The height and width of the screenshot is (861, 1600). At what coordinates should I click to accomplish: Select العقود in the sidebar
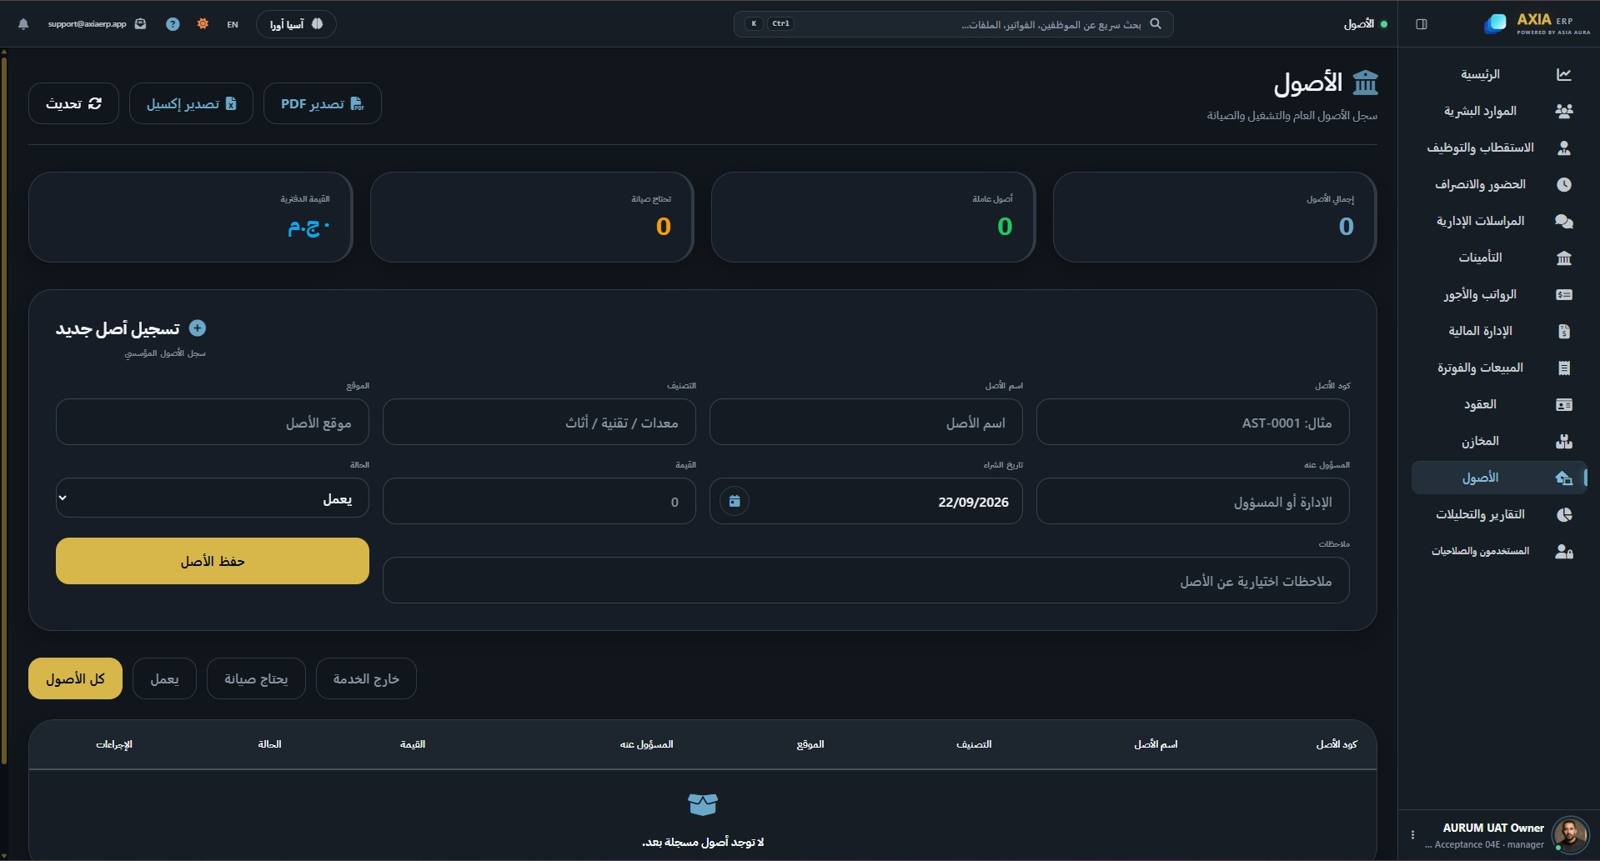tap(1499, 405)
